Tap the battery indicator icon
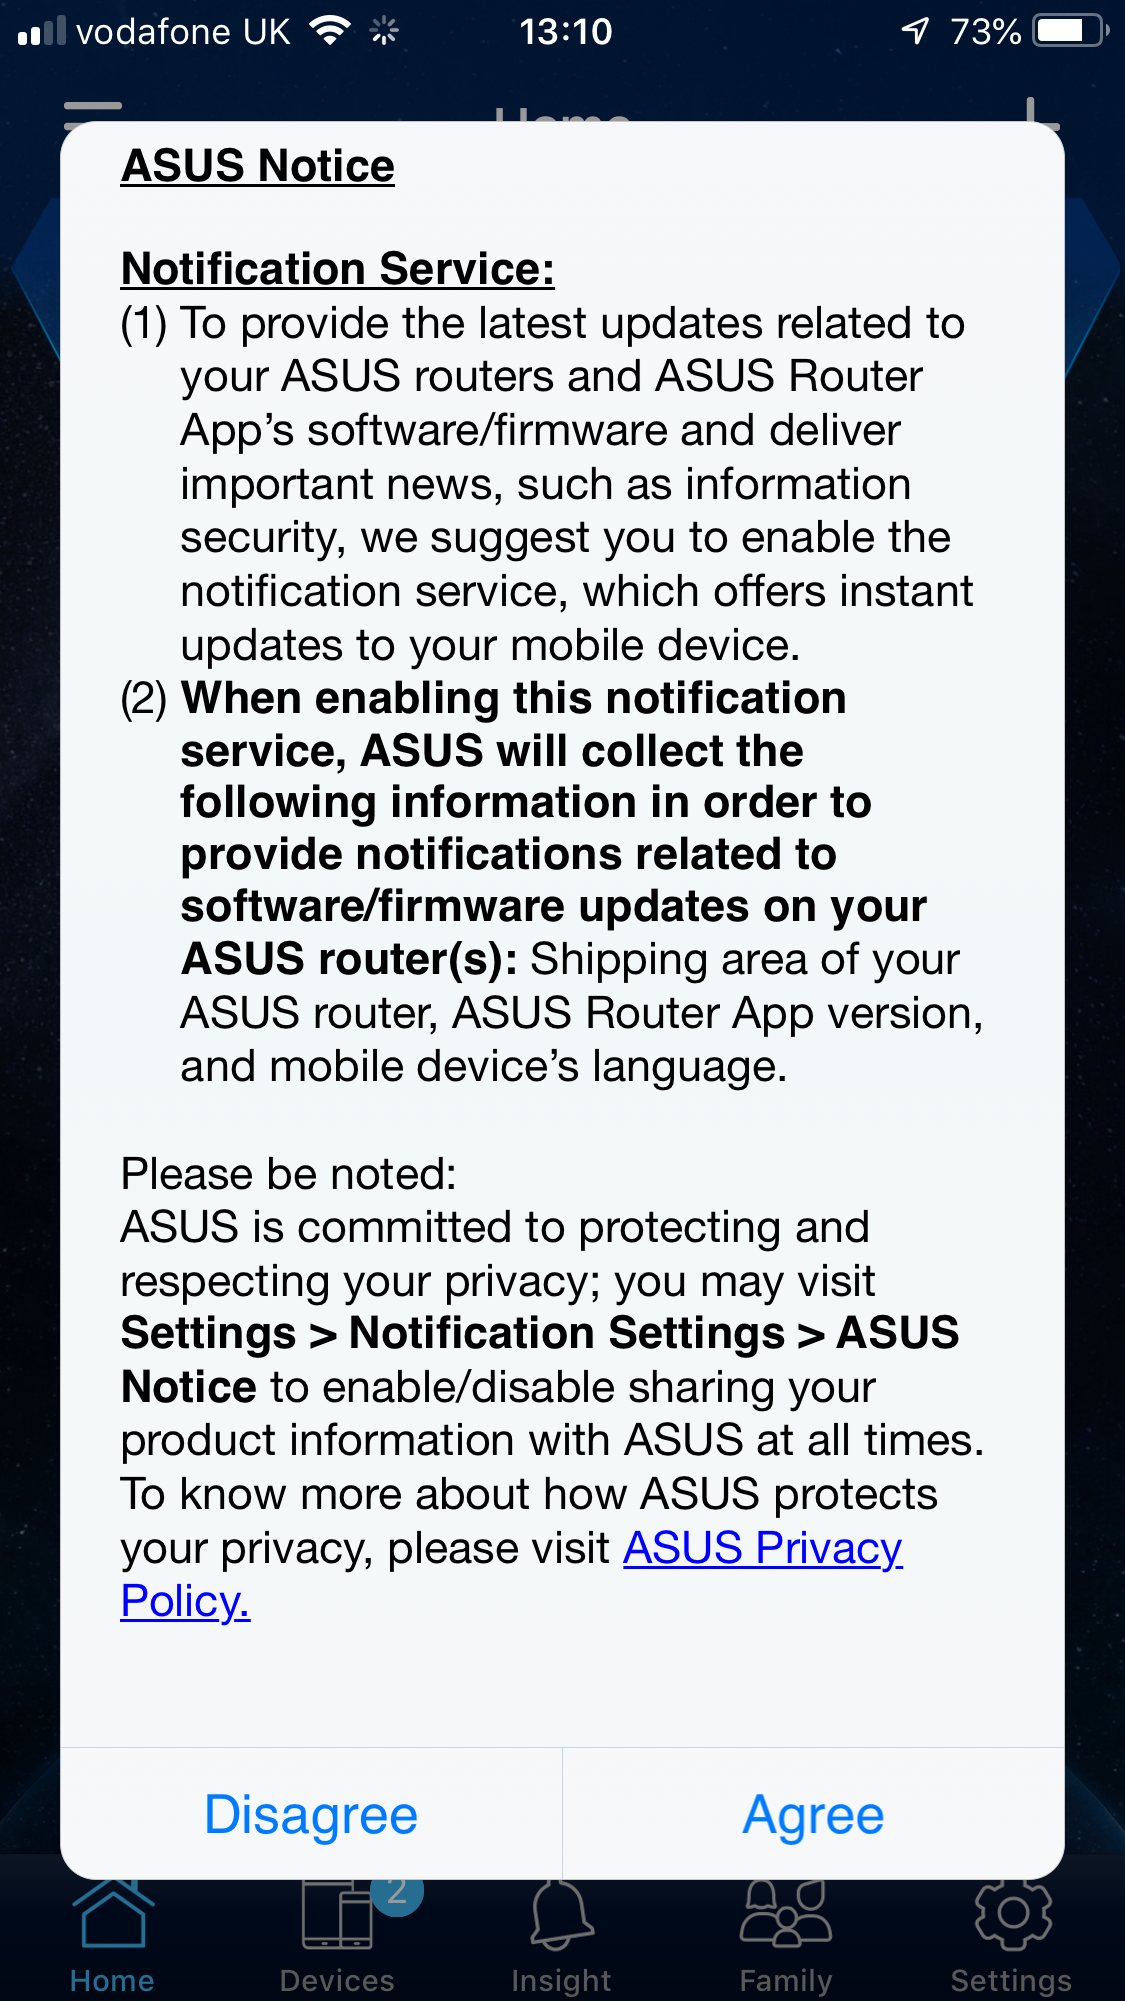Screen dimensions: 1125x2001 coord(1070,31)
